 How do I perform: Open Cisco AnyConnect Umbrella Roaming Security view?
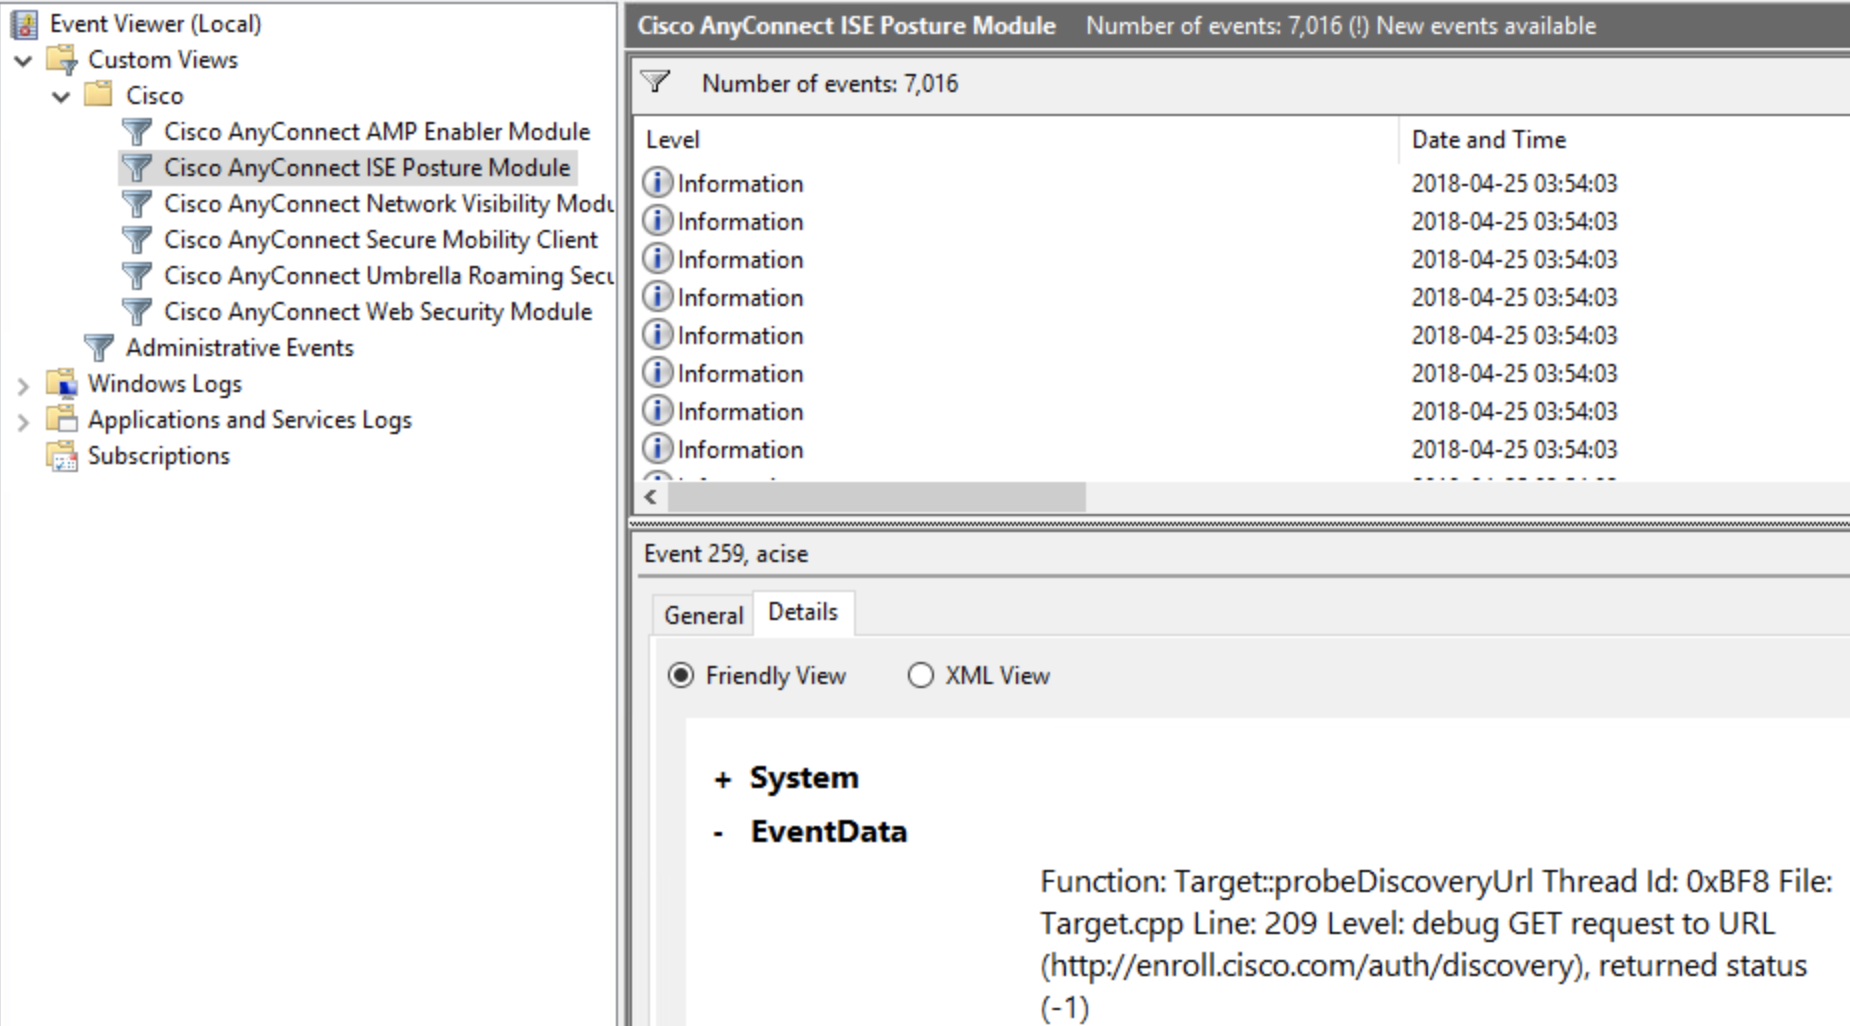[389, 276]
